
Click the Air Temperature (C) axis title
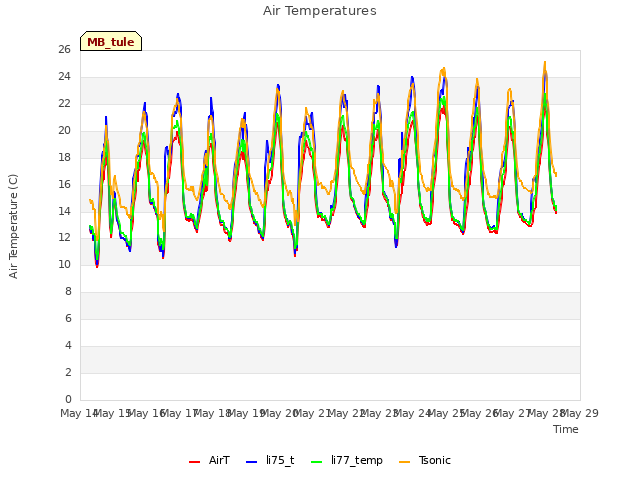(x=13, y=226)
